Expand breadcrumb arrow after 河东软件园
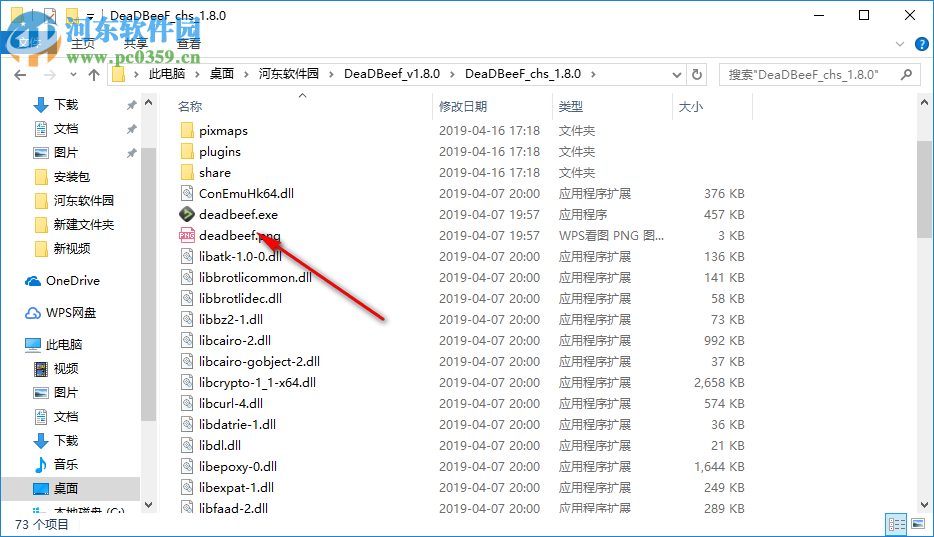This screenshot has height=537, width=934. (331, 74)
